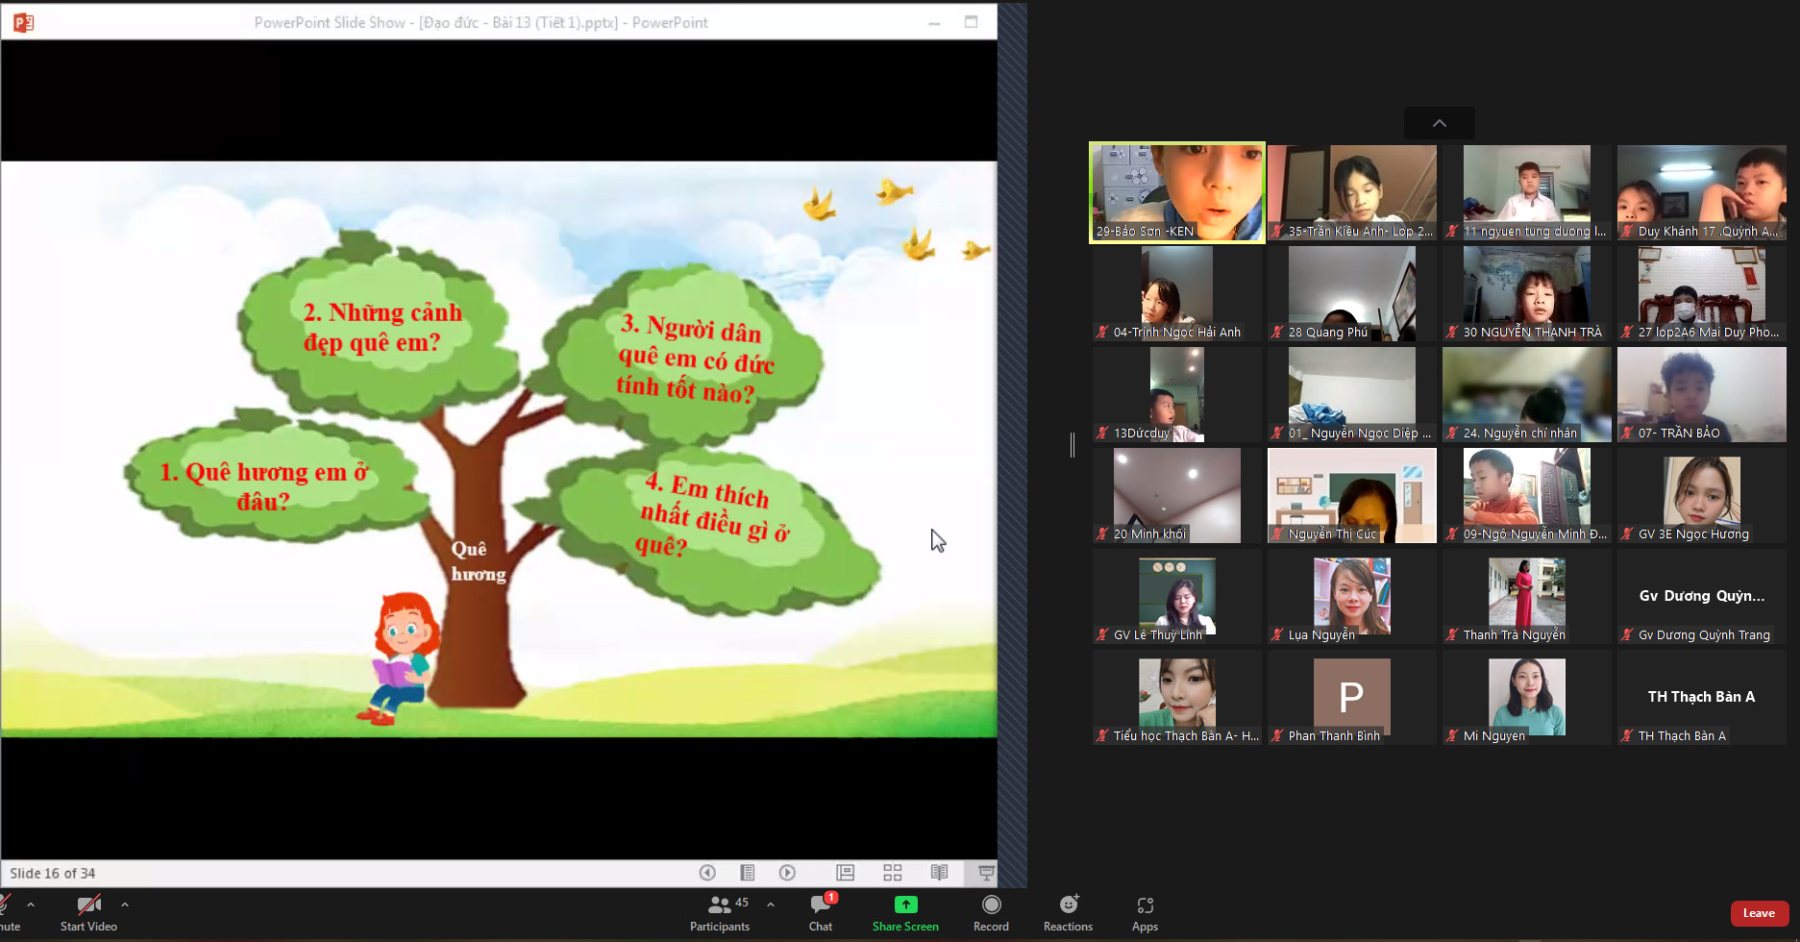Collapse the gallery with the top chevron
This screenshot has width=1800, height=942.
1439,123
